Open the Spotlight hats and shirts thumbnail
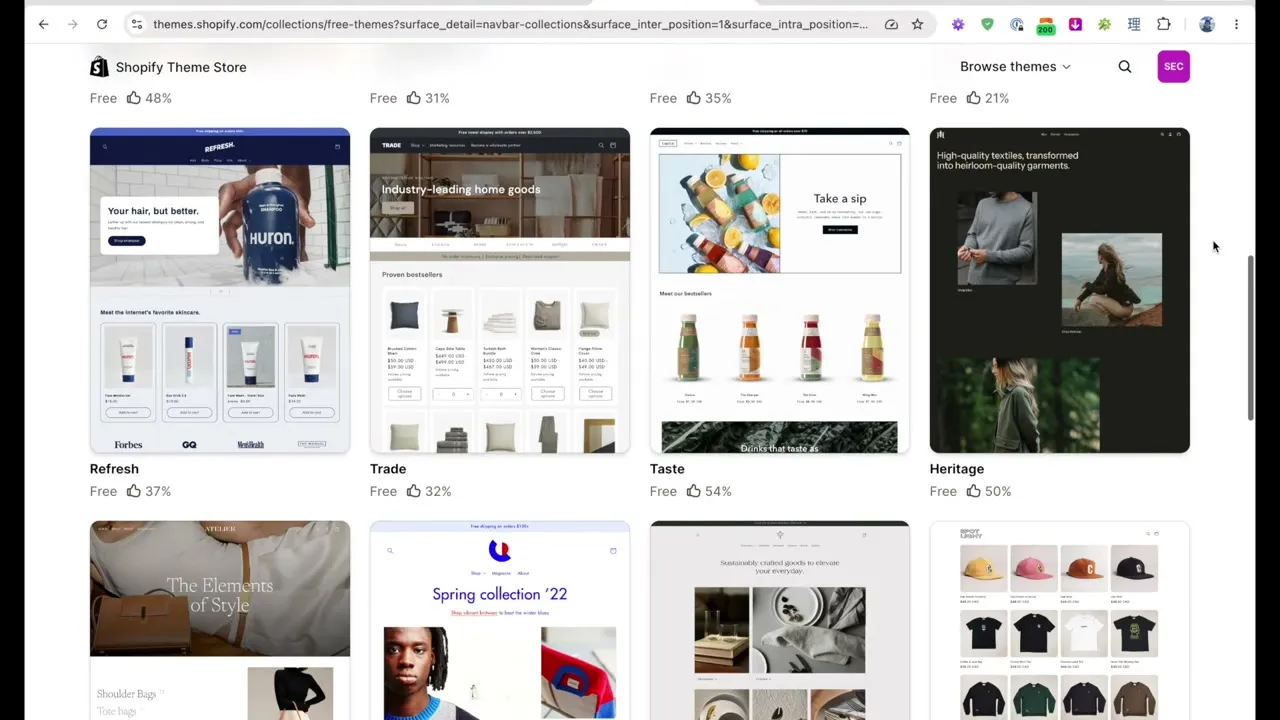Image resolution: width=1280 pixels, height=720 pixels. [1060, 620]
